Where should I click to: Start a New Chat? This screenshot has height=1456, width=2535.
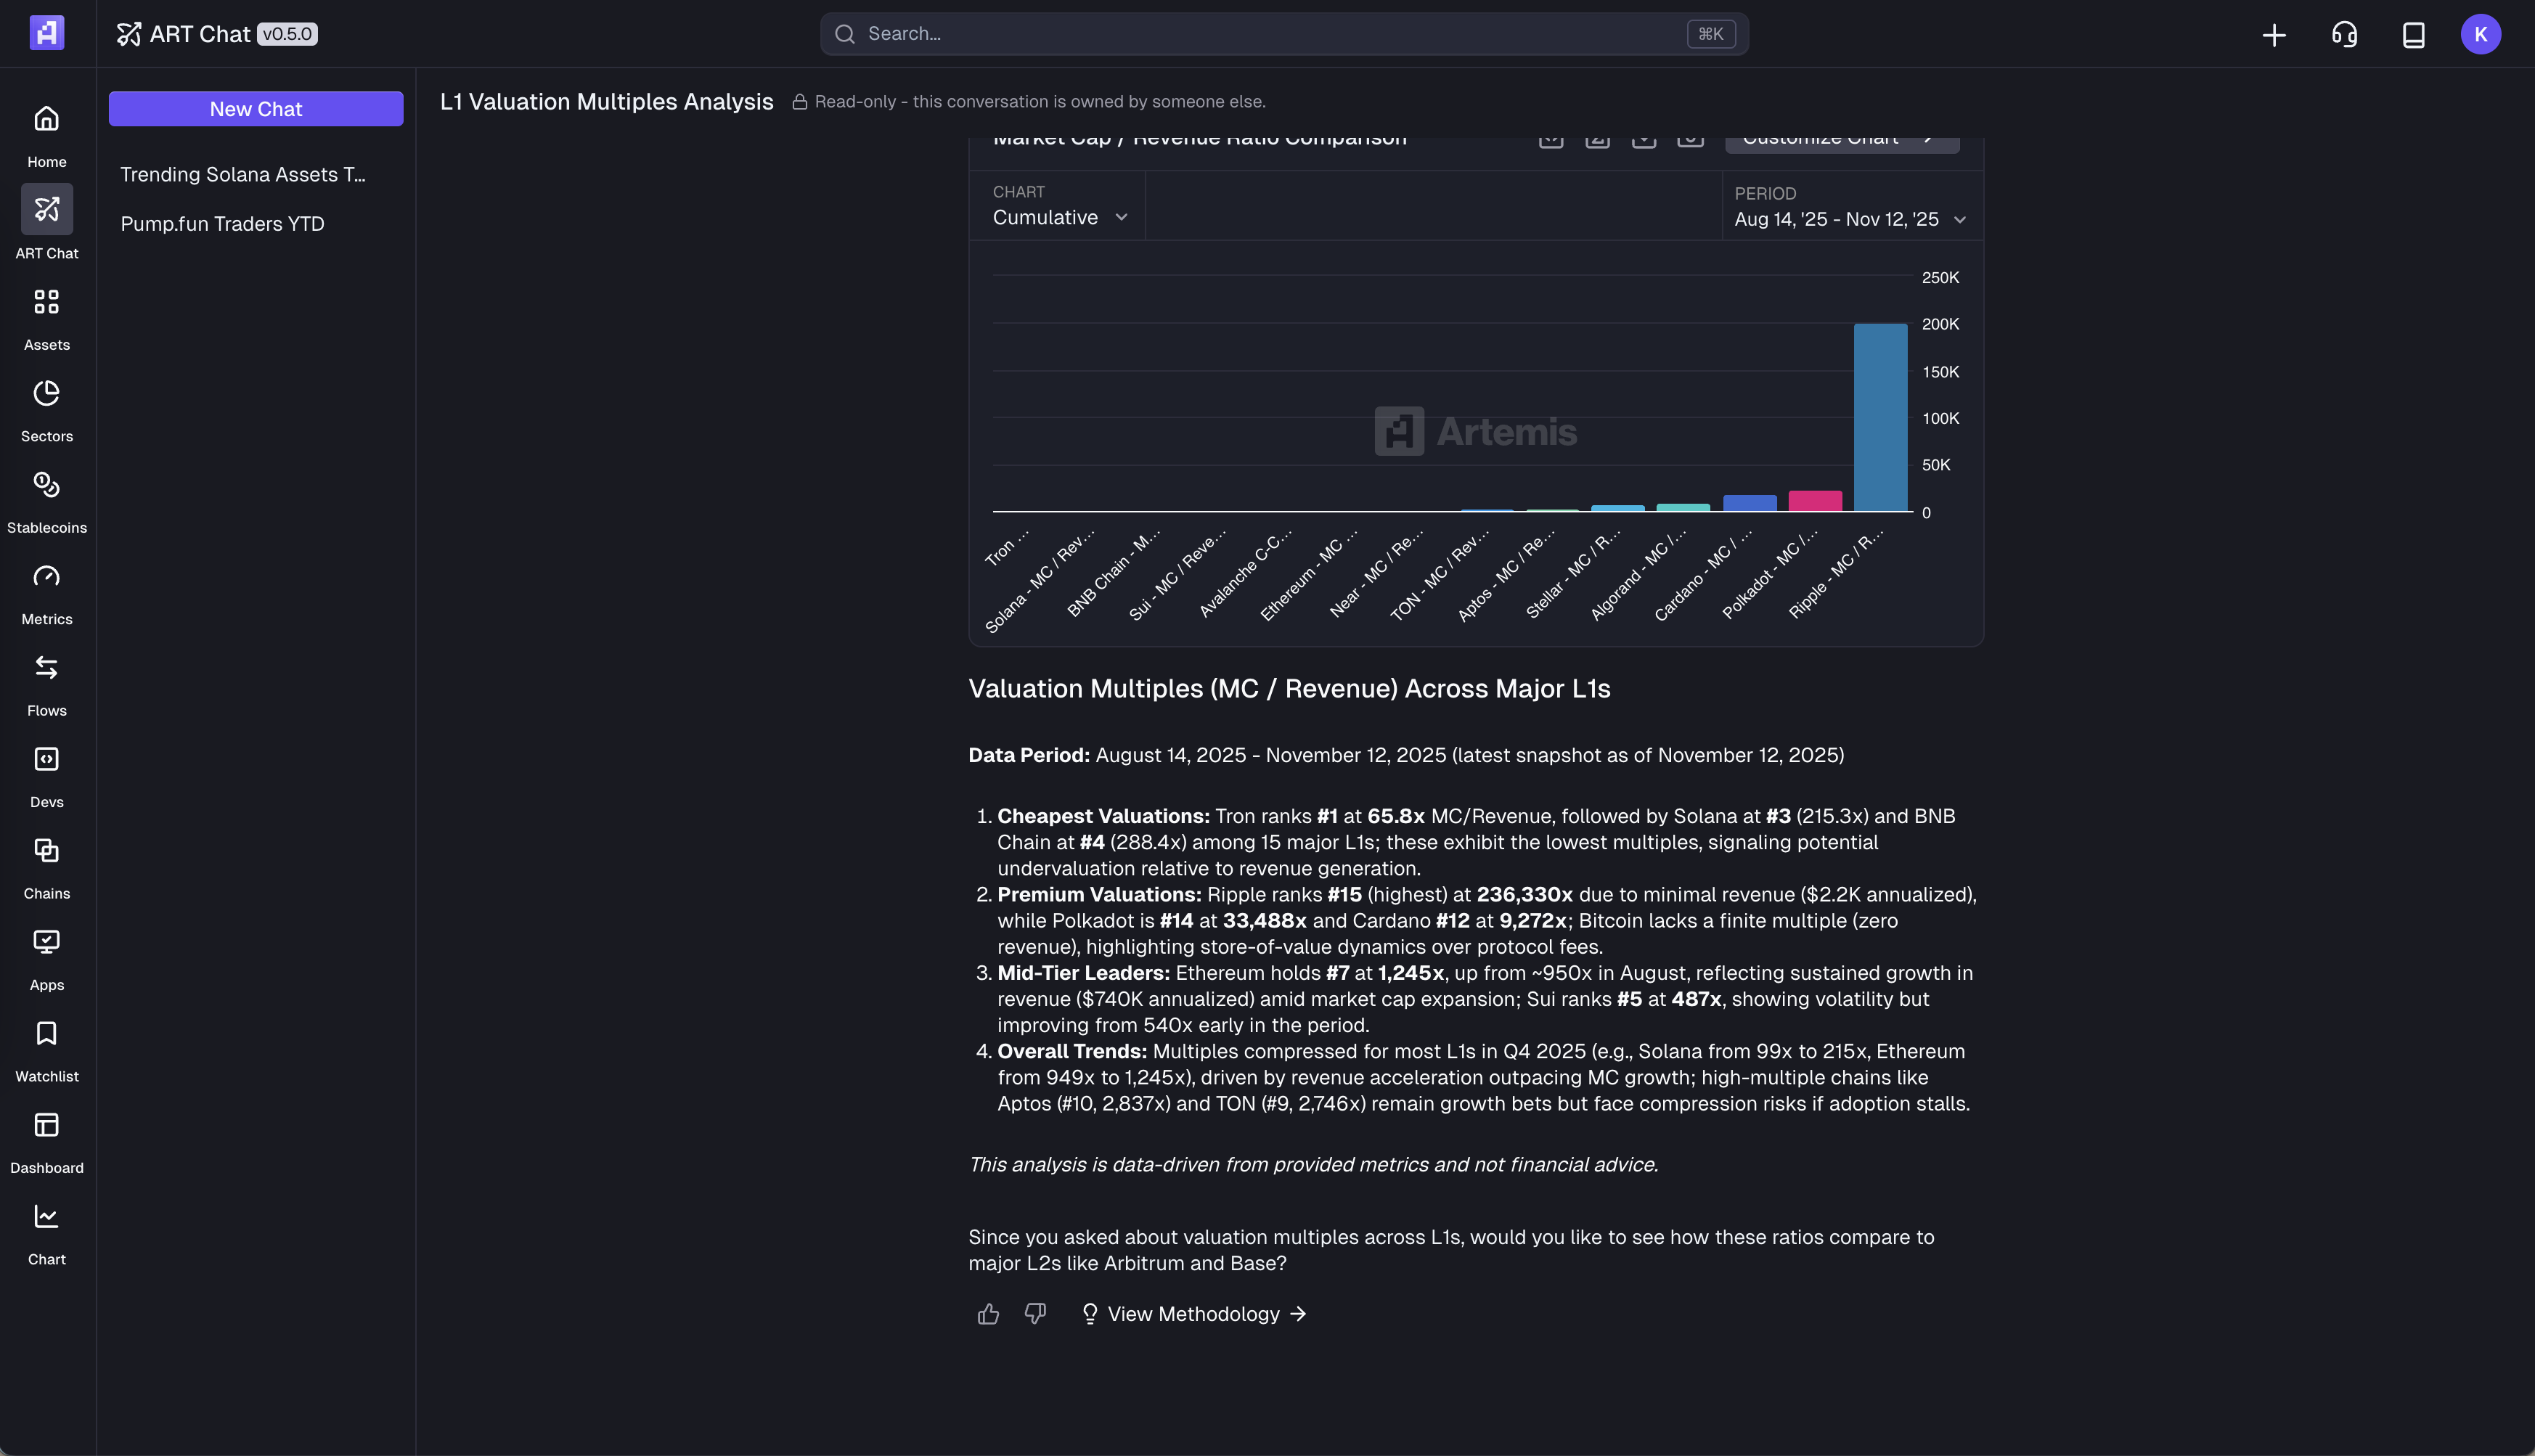click(x=256, y=109)
